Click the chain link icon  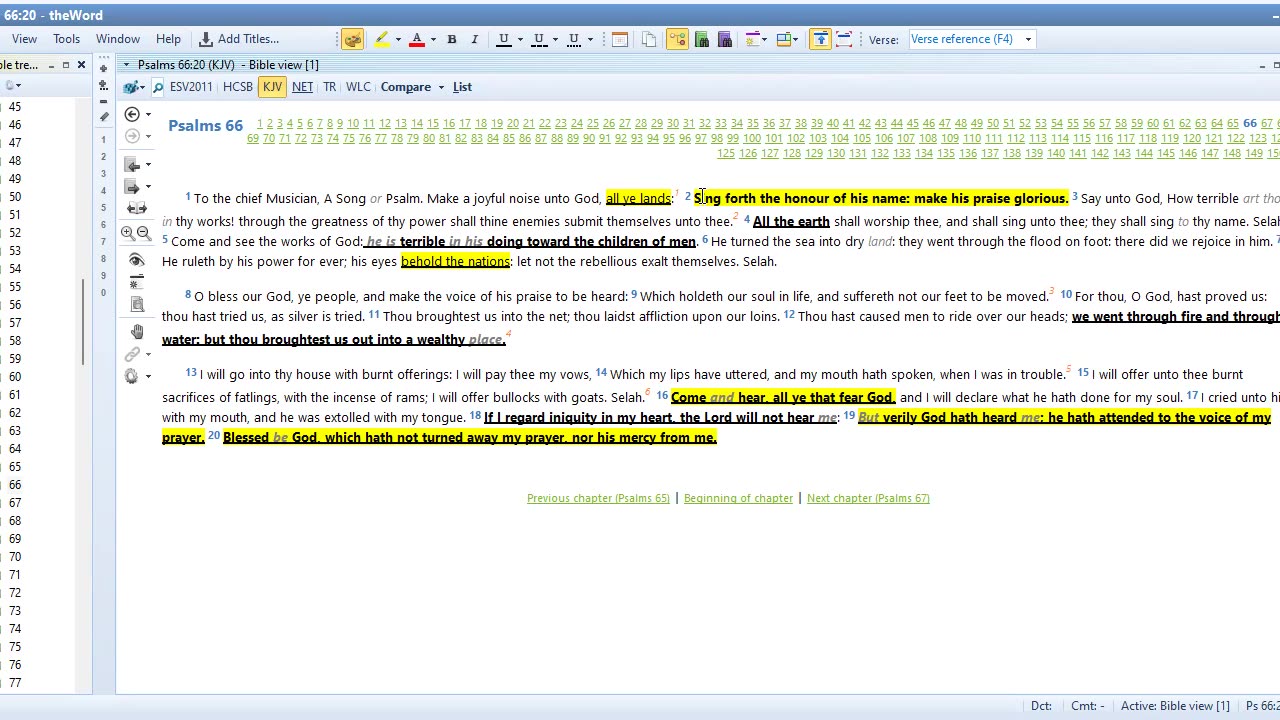(x=132, y=354)
